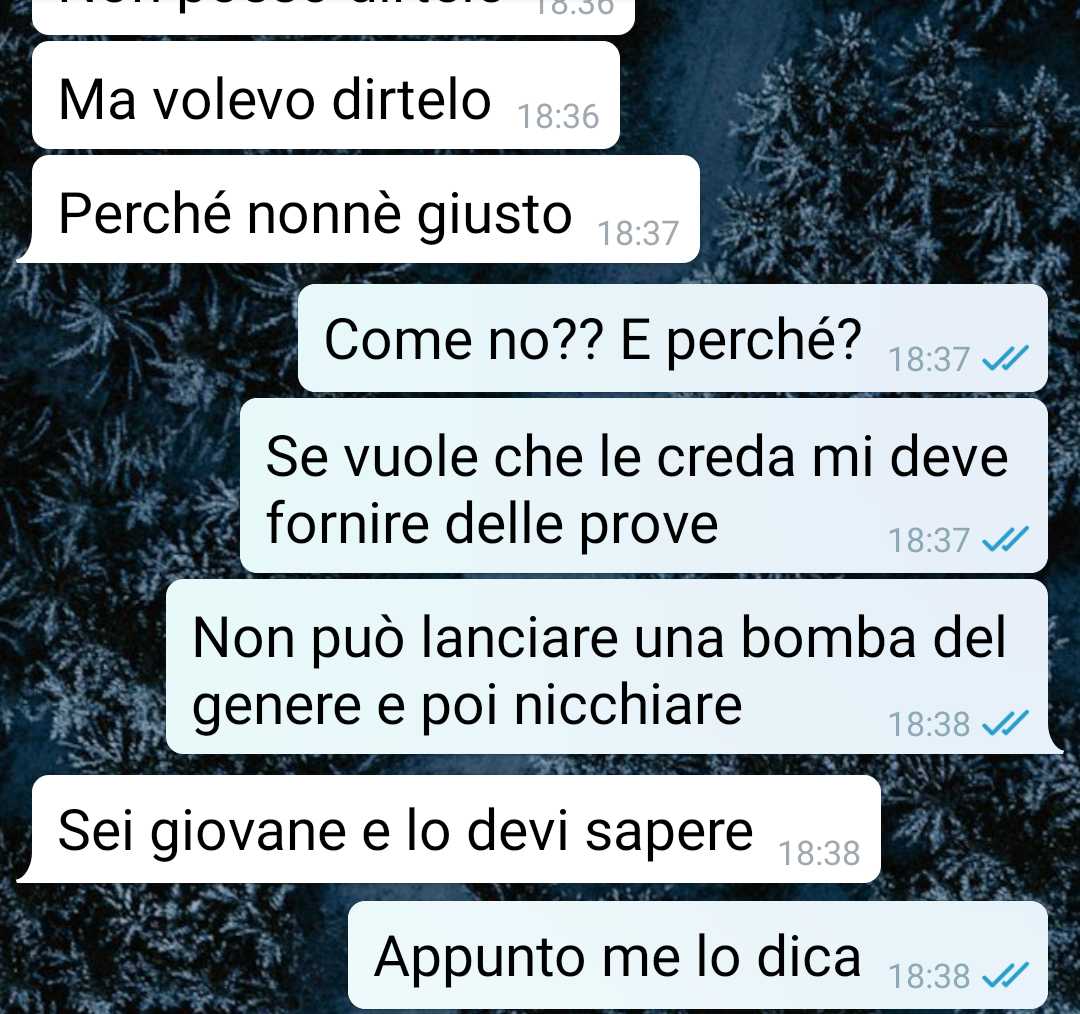1080x1014 pixels.
Task: Tap the 18:38 timestamp on 'Sei giovane' message
Action: 819,853
